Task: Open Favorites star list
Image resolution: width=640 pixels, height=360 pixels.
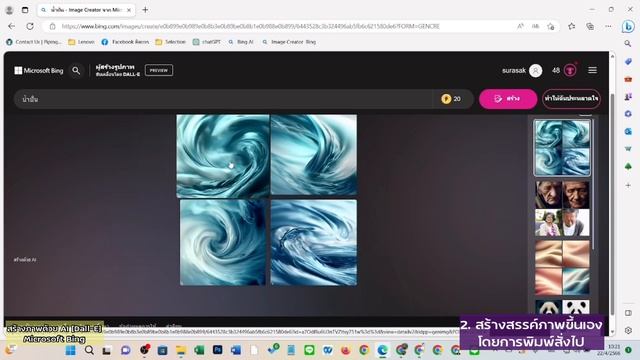Action: point(571,26)
